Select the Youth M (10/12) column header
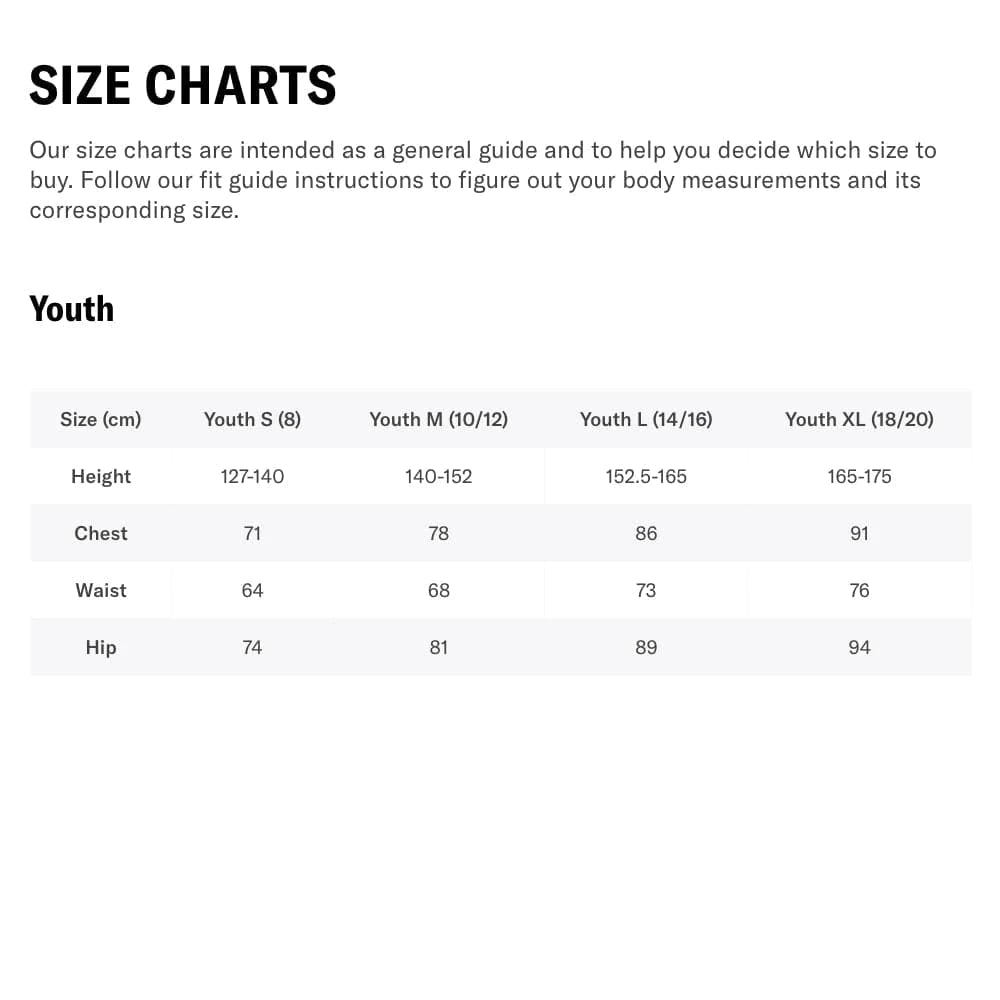The image size is (1000, 1000). (438, 419)
